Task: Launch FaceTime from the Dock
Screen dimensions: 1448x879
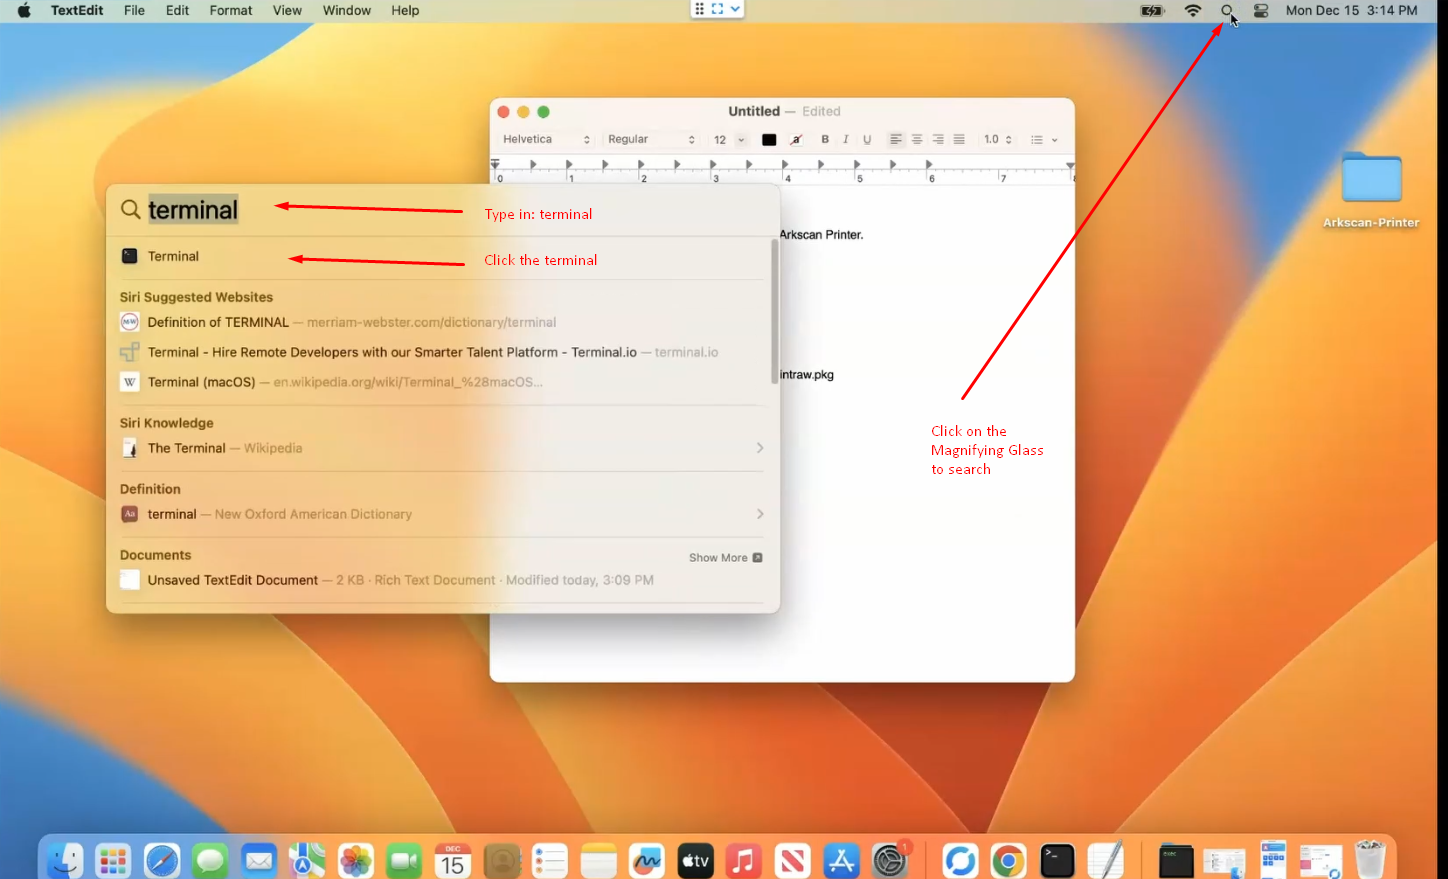Action: click(x=404, y=860)
